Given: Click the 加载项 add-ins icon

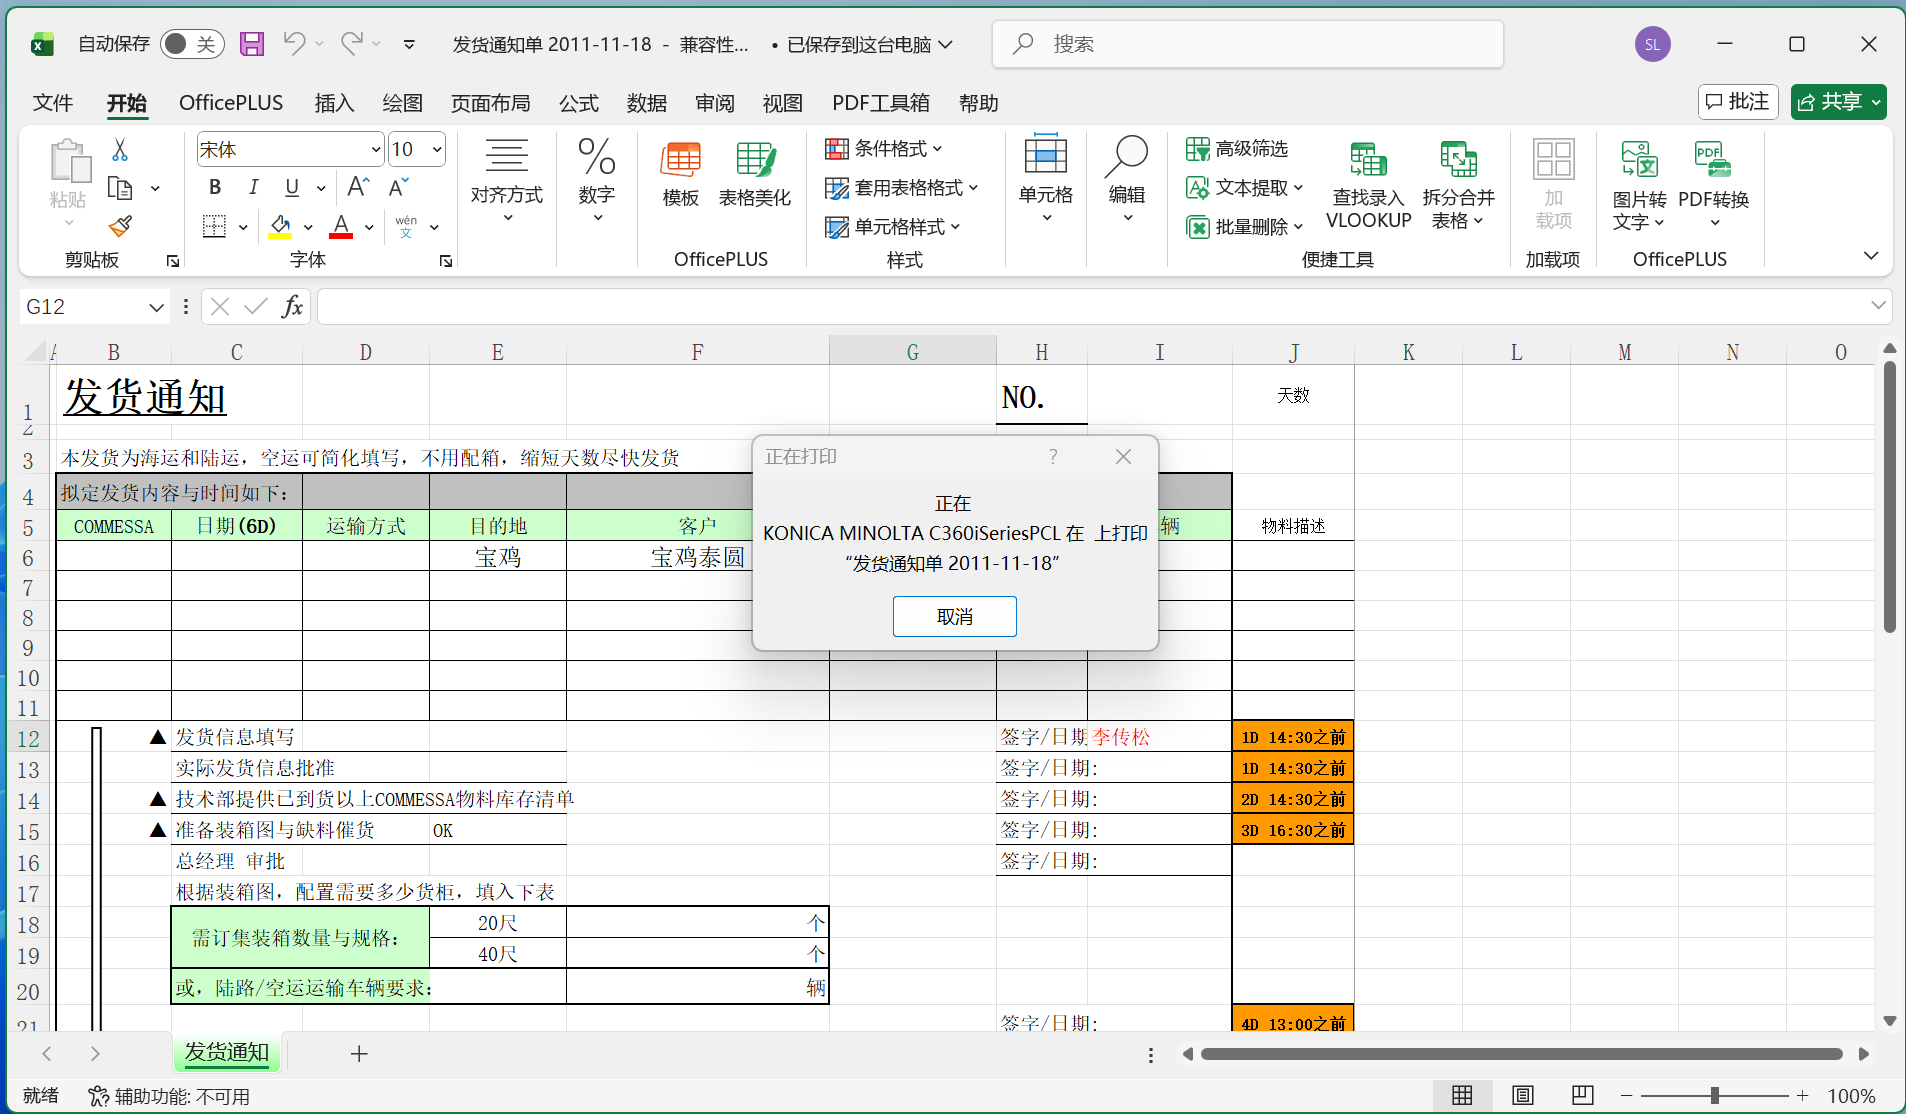Looking at the screenshot, I should coord(1553,185).
